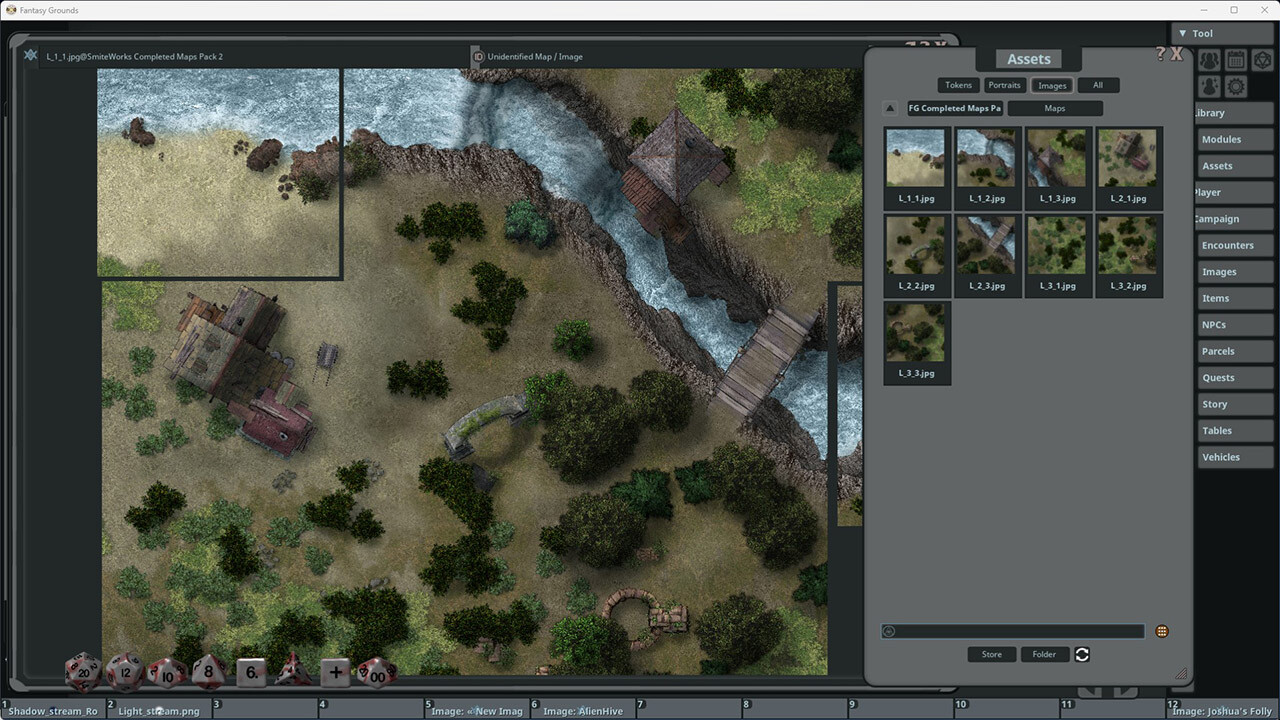Screen dimensions: 1280x720
Task: Click the Store button
Action: click(x=991, y=654)
